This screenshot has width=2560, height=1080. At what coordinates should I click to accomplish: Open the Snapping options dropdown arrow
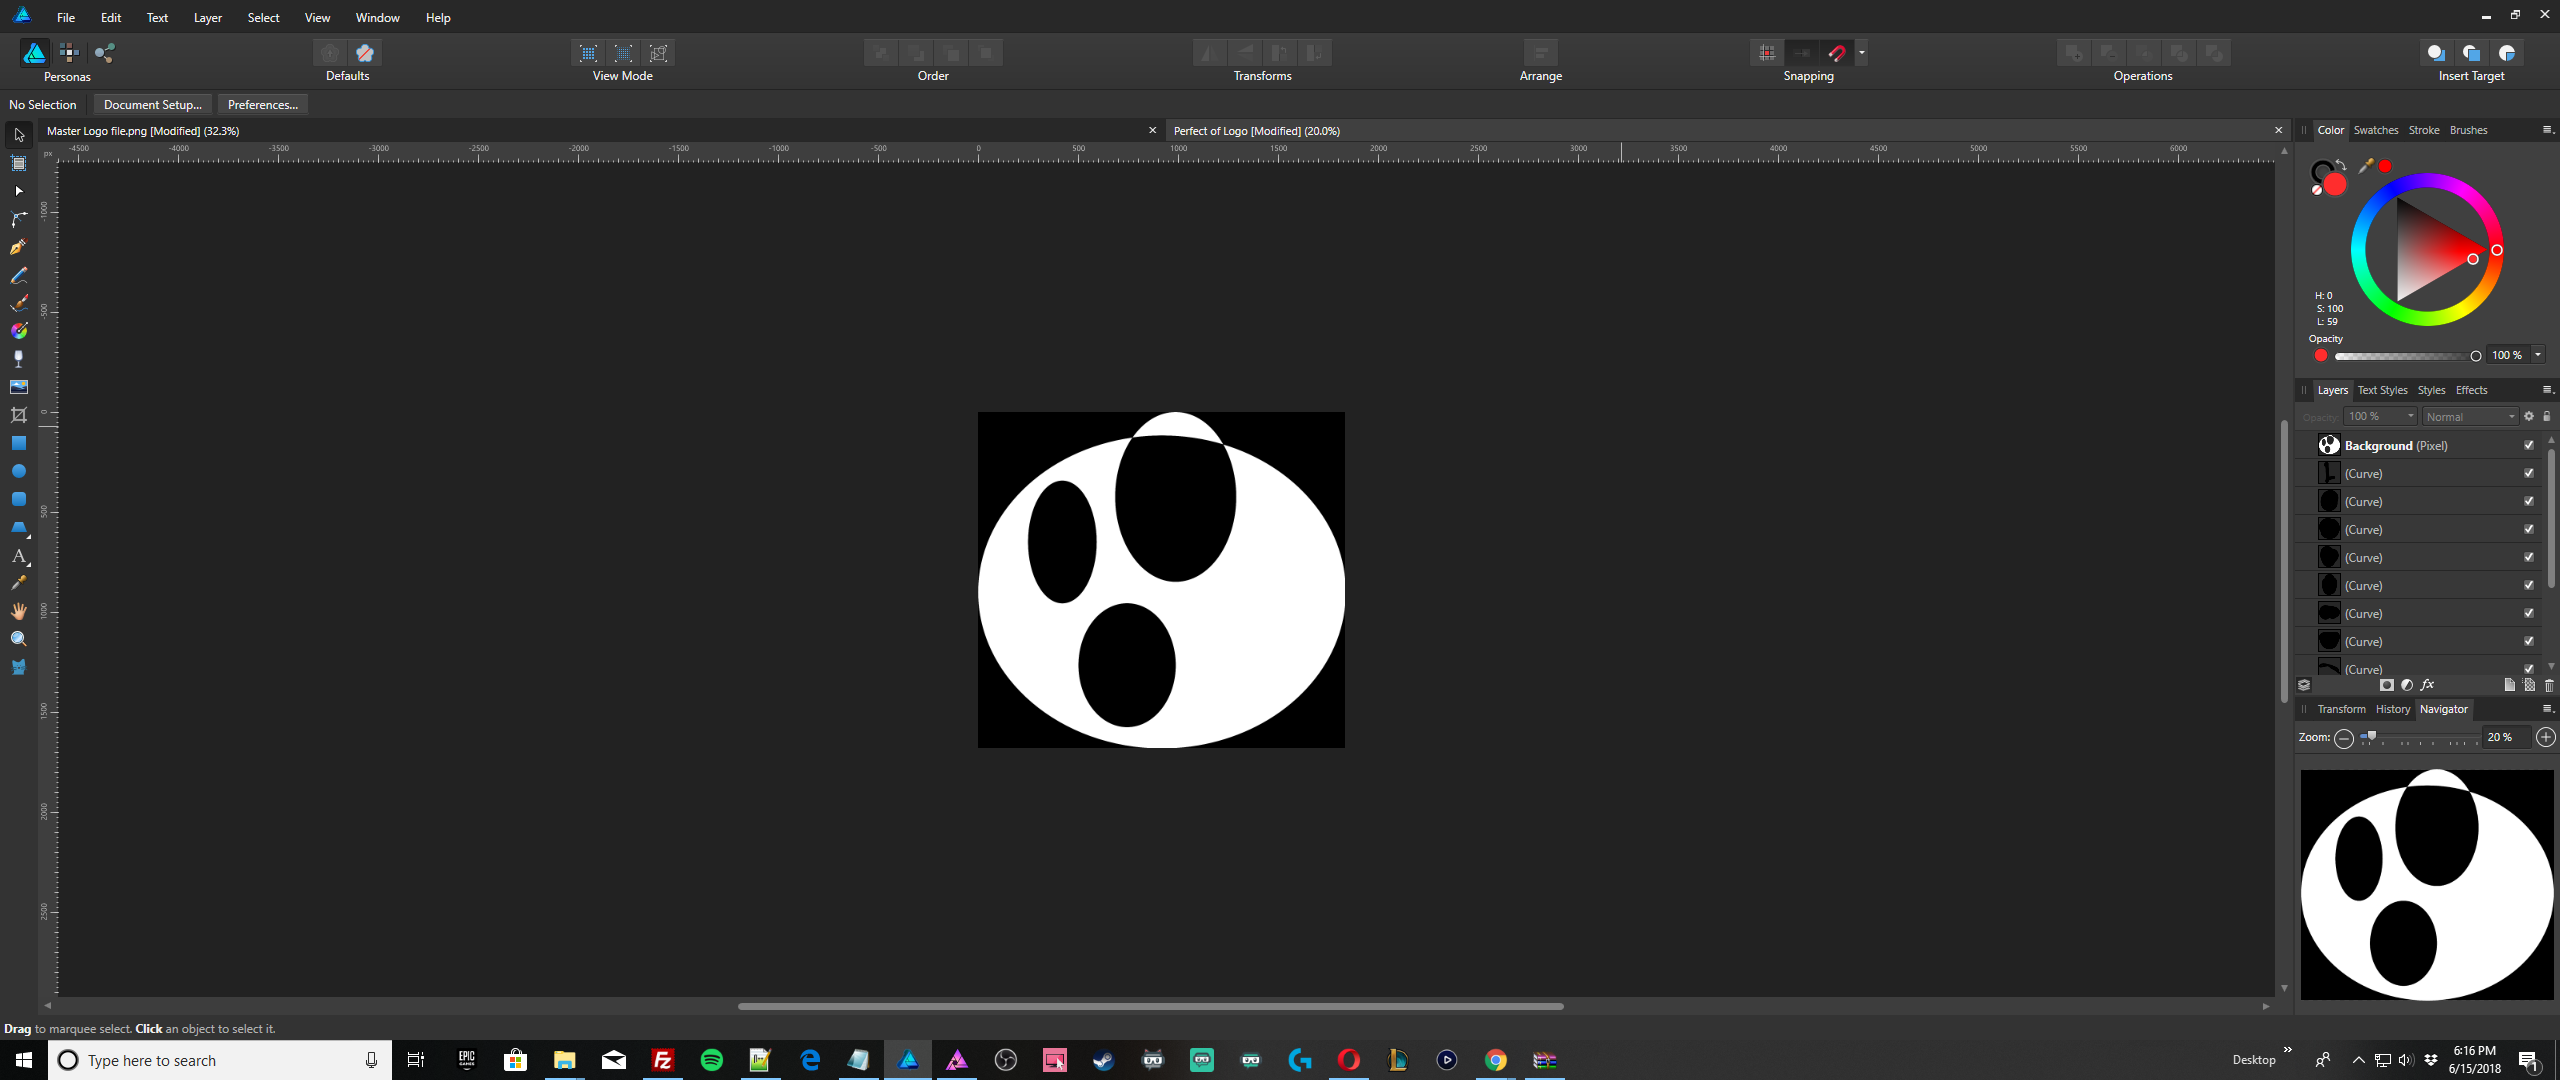coord(1861,53)
